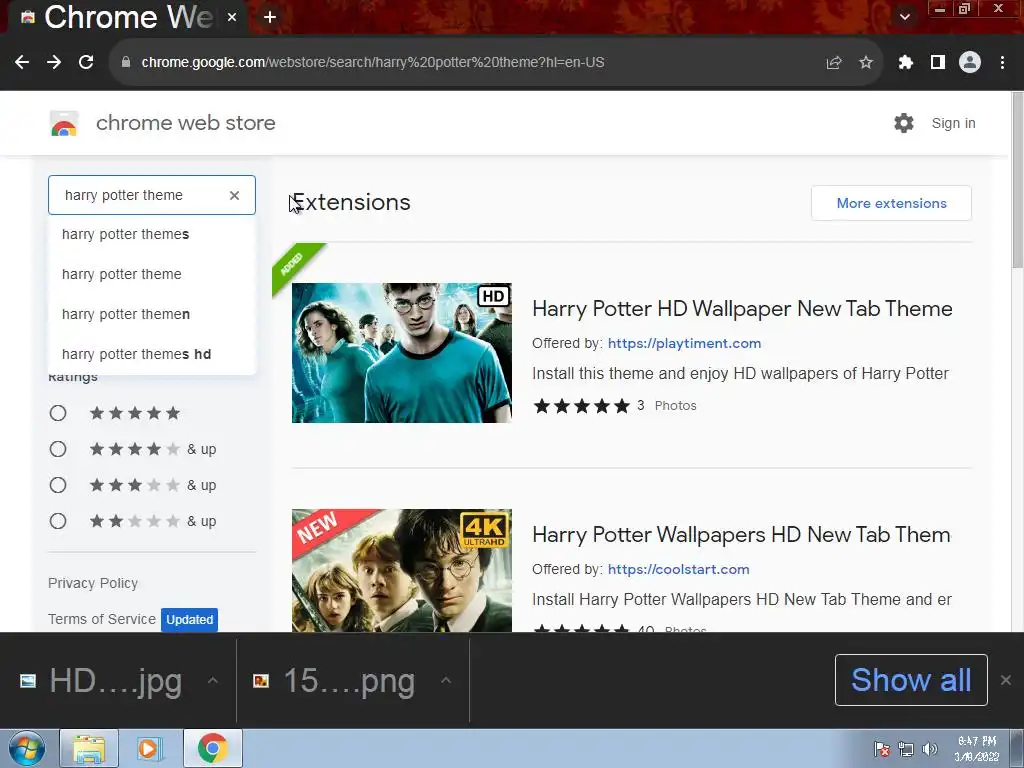Open the downloaded 15 png file
This screenshot has height=768, width=1024.
tap(334, 681)
